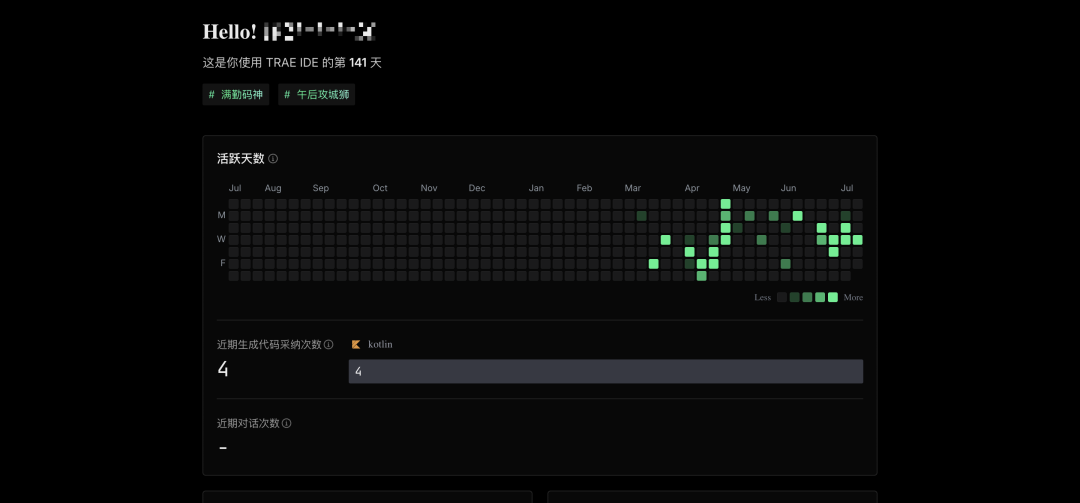1080x503 pixels.
Task: Click the last bright cell in the W row
Action: [857, 240]
